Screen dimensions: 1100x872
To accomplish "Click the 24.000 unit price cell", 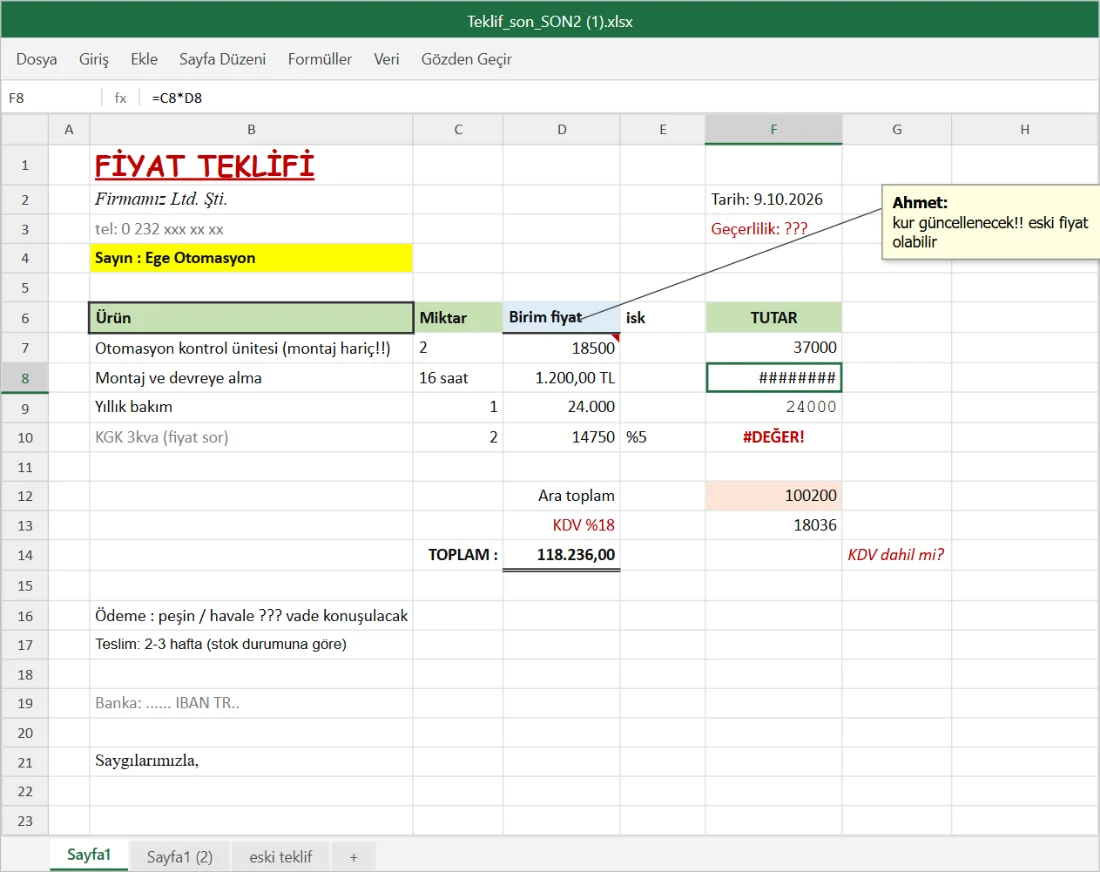I will tap(561, 407).
